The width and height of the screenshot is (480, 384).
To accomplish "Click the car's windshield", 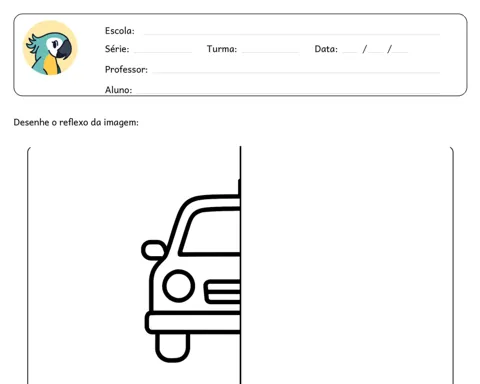I will coord(210,232).
